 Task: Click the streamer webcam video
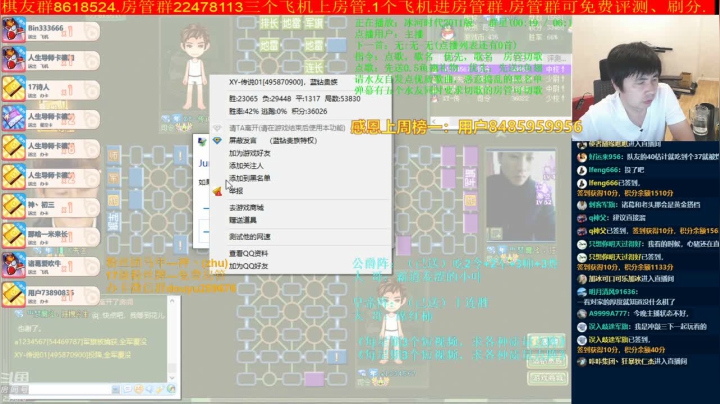tap(646, 78)
